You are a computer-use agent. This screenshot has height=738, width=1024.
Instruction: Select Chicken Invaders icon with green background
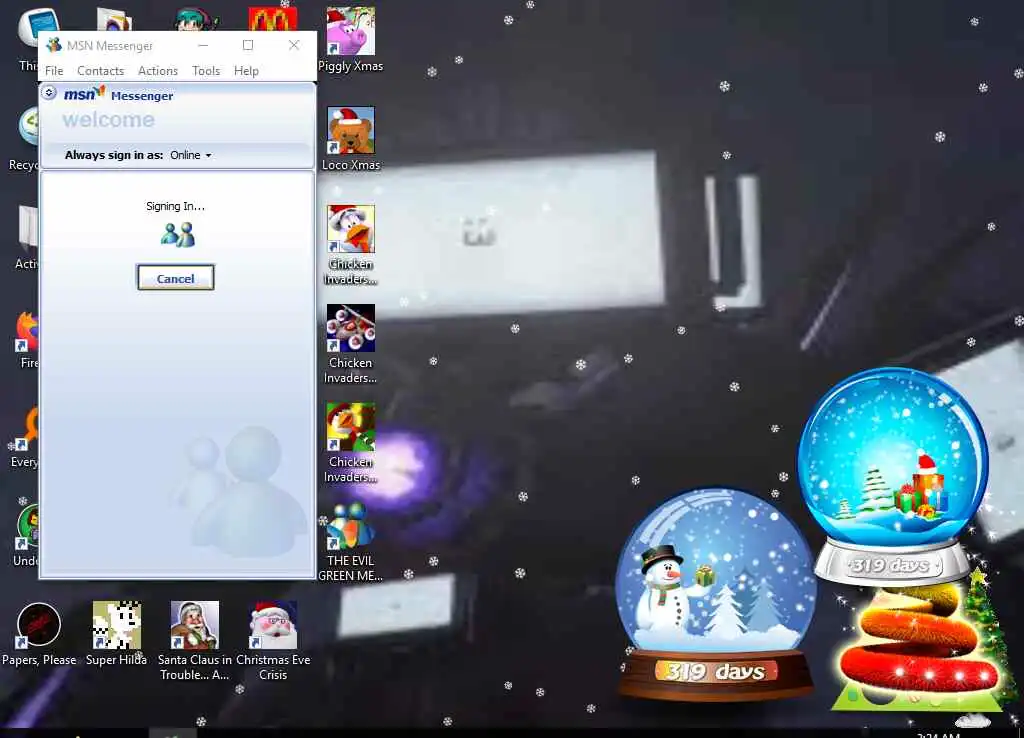click(x=351, y=443)
